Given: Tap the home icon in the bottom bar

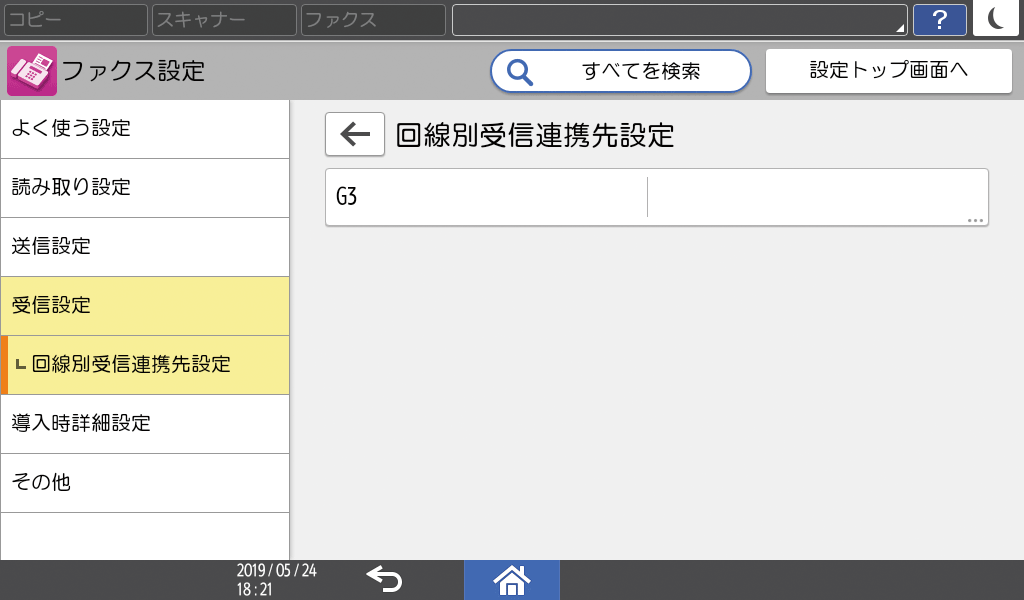Looking at the screenshot, I should (511, 580).
